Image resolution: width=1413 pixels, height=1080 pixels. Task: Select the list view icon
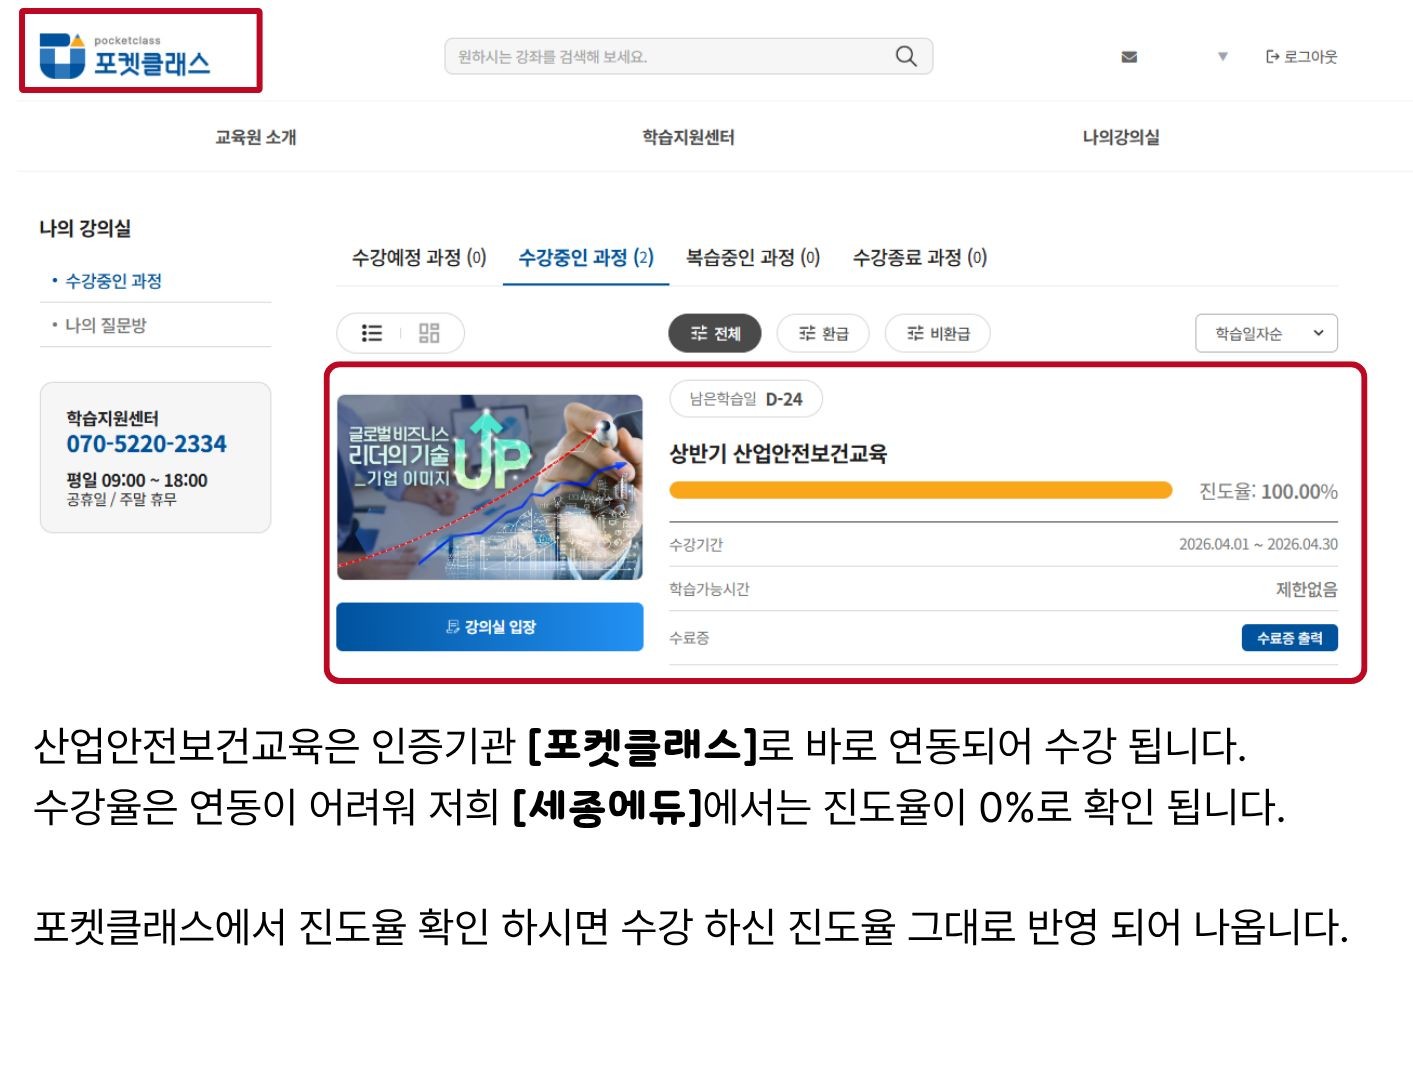(x=371, y=333)
